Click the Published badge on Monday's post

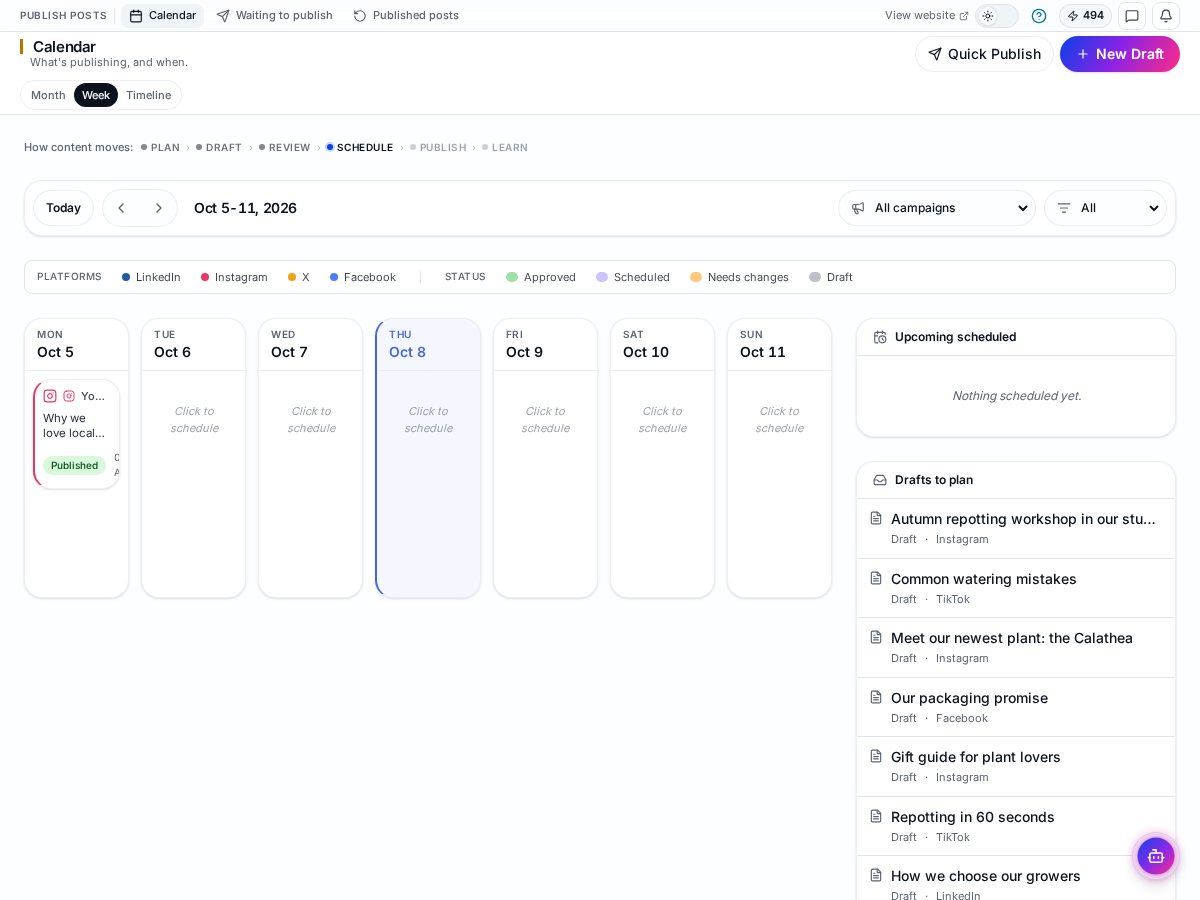point(74,465)
